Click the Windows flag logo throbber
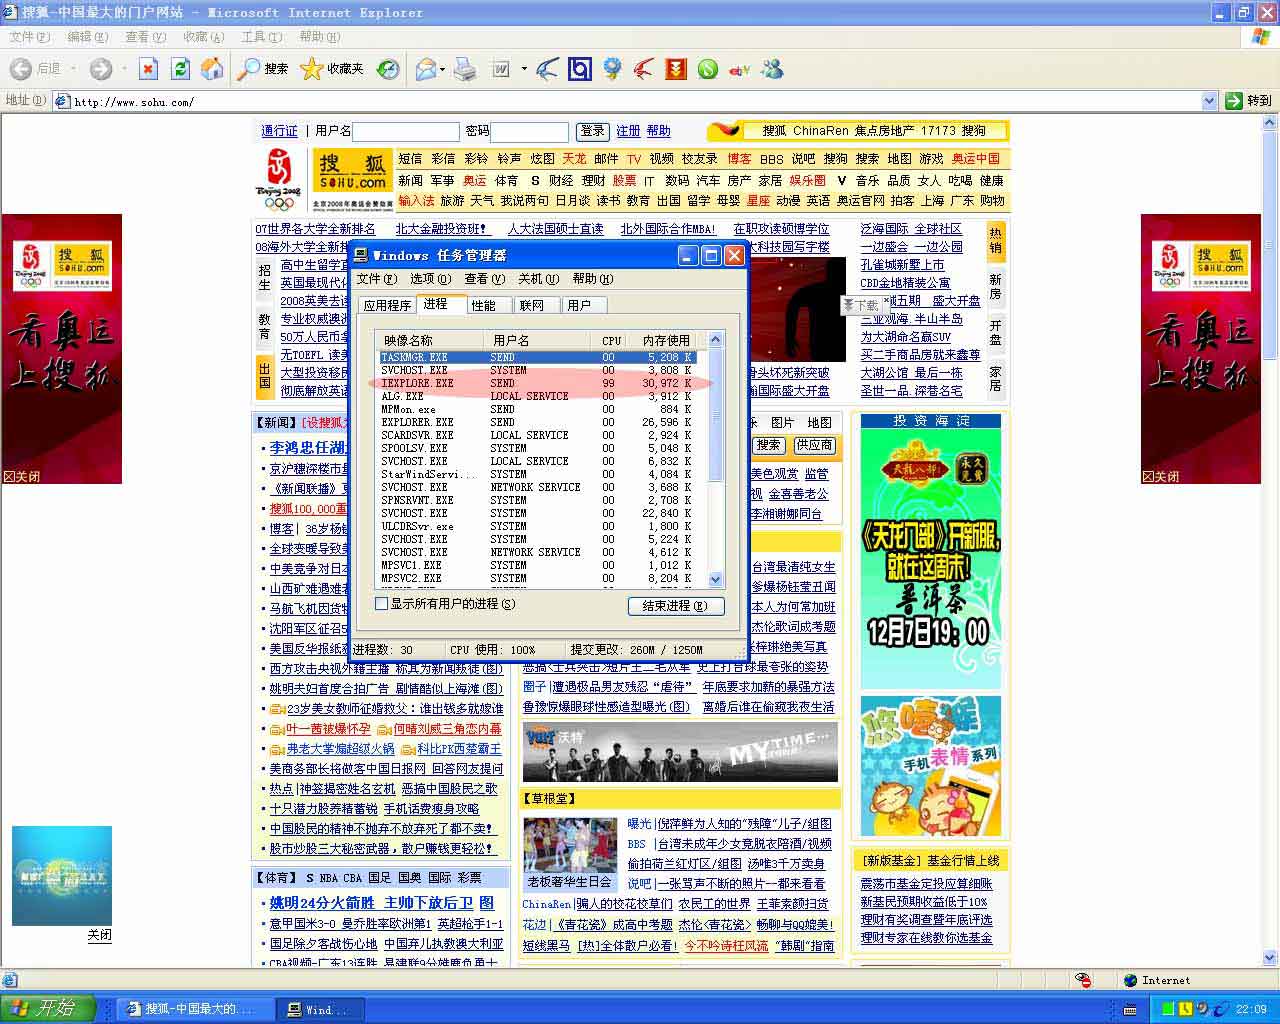This screenshot has width=1280, height=1024. [1260, 37]
